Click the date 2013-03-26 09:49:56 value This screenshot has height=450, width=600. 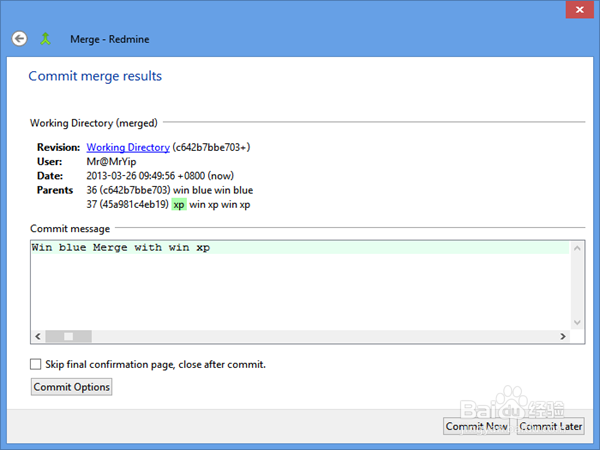coord(160,176)
